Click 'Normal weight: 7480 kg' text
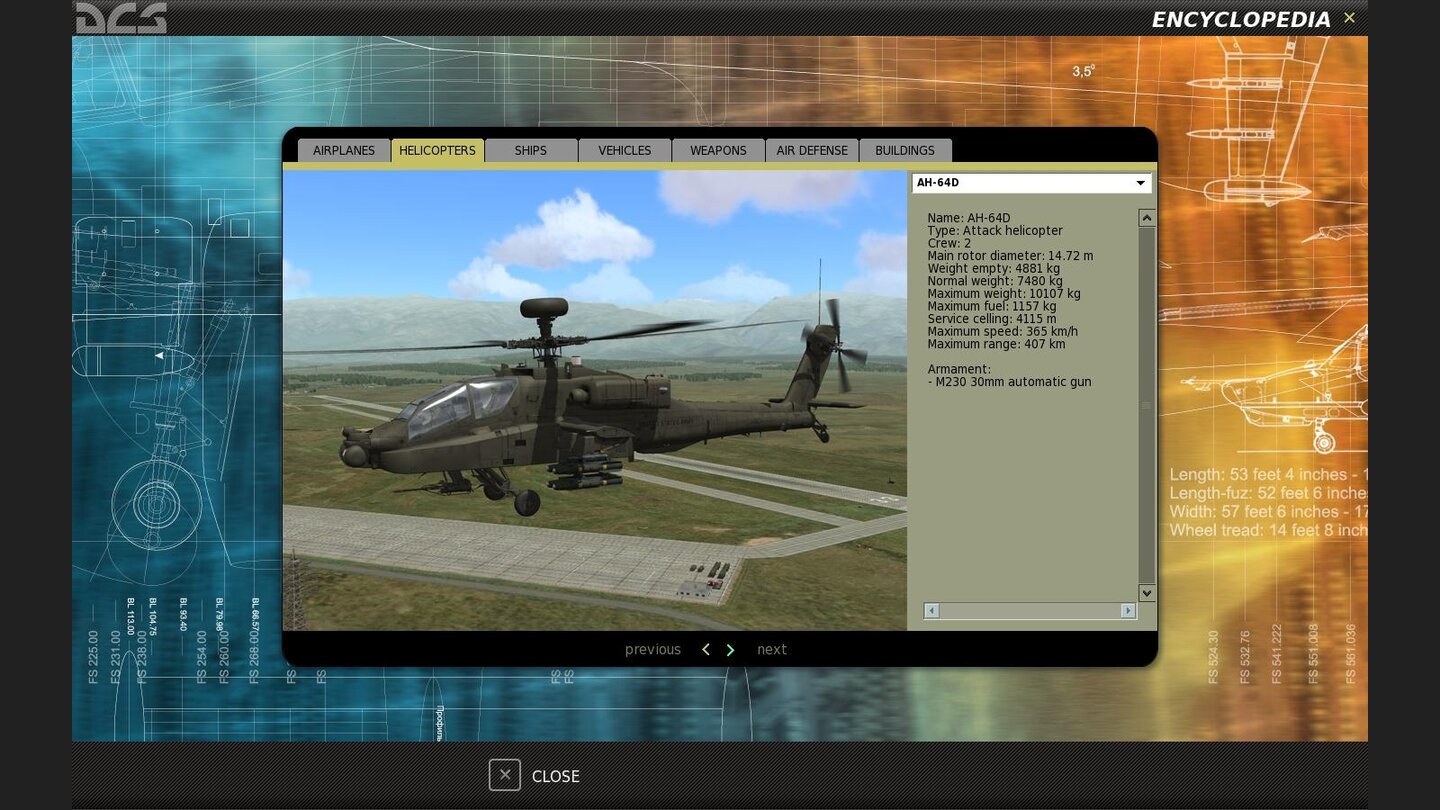1440x810 pixels. 994,281
